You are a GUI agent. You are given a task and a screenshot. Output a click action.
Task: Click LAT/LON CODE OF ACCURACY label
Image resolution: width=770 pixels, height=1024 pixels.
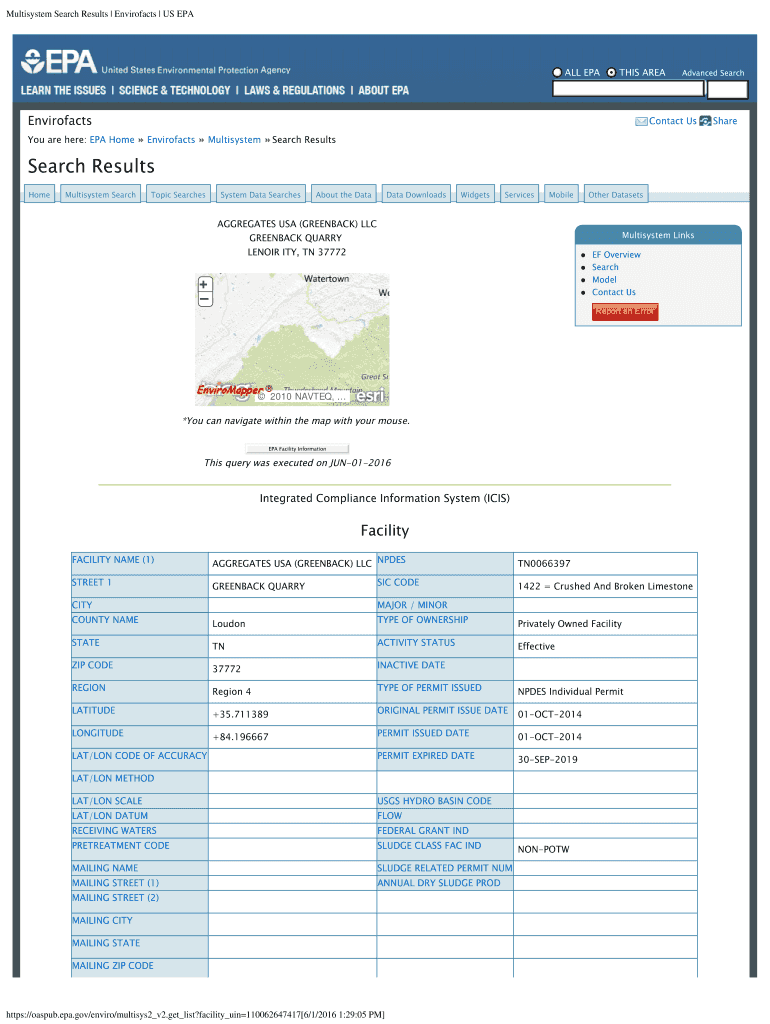(x=139, y=756)
